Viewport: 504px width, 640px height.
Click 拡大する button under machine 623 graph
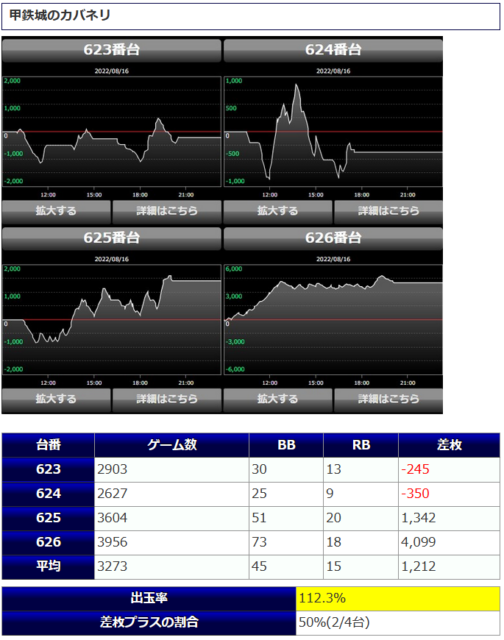click(56, 211)
